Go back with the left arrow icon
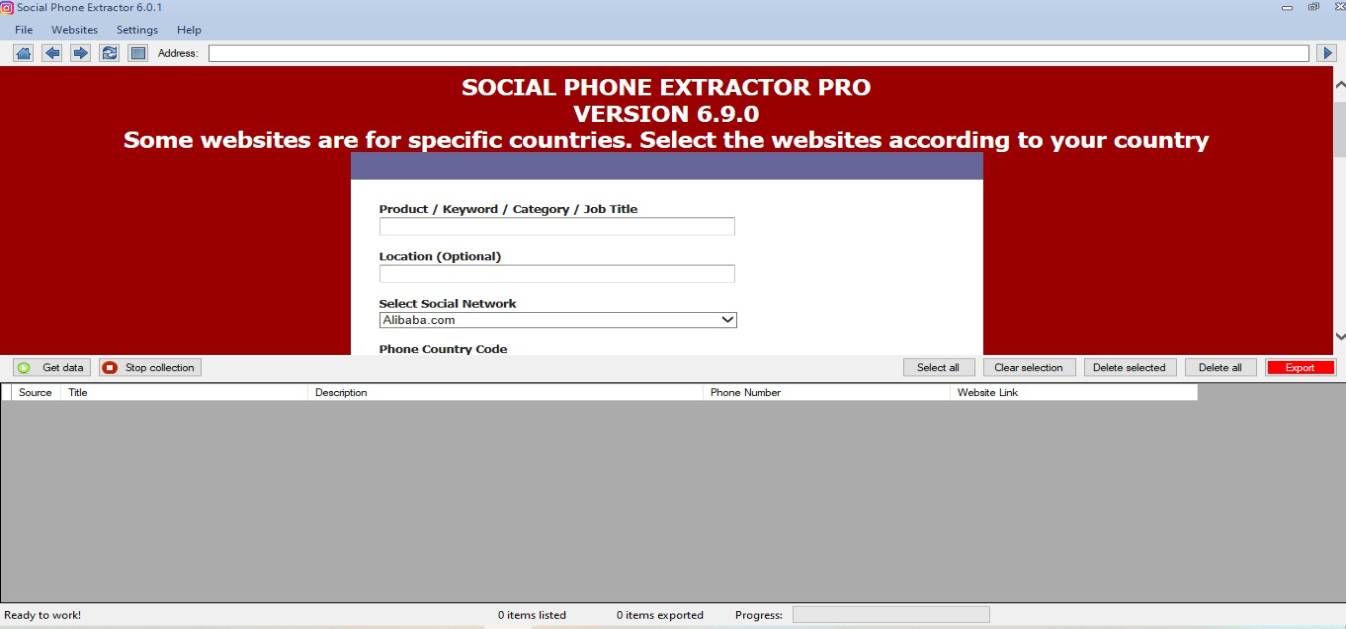The width and height of the screenshot is (1346, 629). (x=52, y=53)
